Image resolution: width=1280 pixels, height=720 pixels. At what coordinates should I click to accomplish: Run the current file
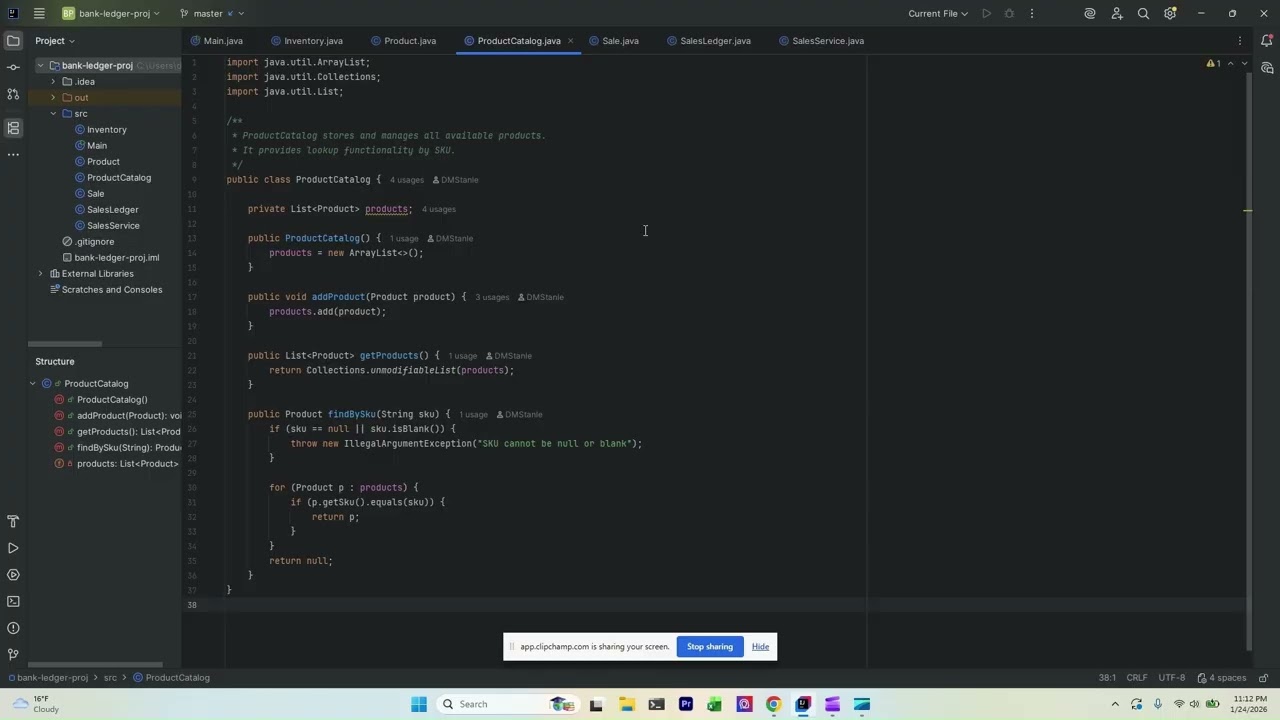pyautogui.click(x=986, y=13)
